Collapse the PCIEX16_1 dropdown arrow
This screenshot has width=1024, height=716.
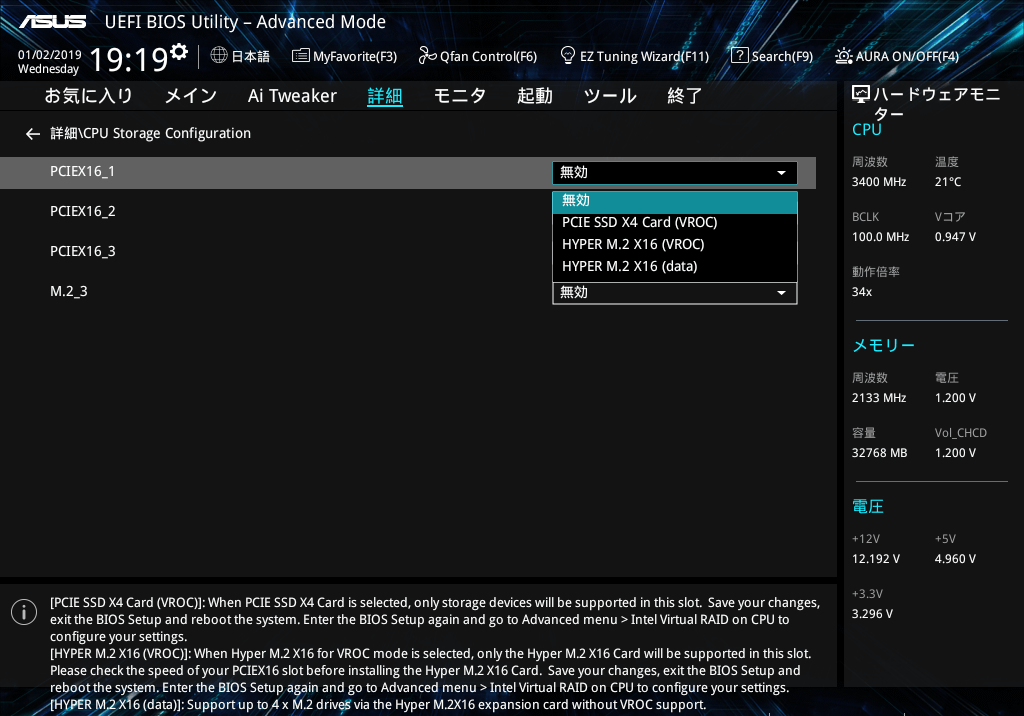(x=781, y=173)
